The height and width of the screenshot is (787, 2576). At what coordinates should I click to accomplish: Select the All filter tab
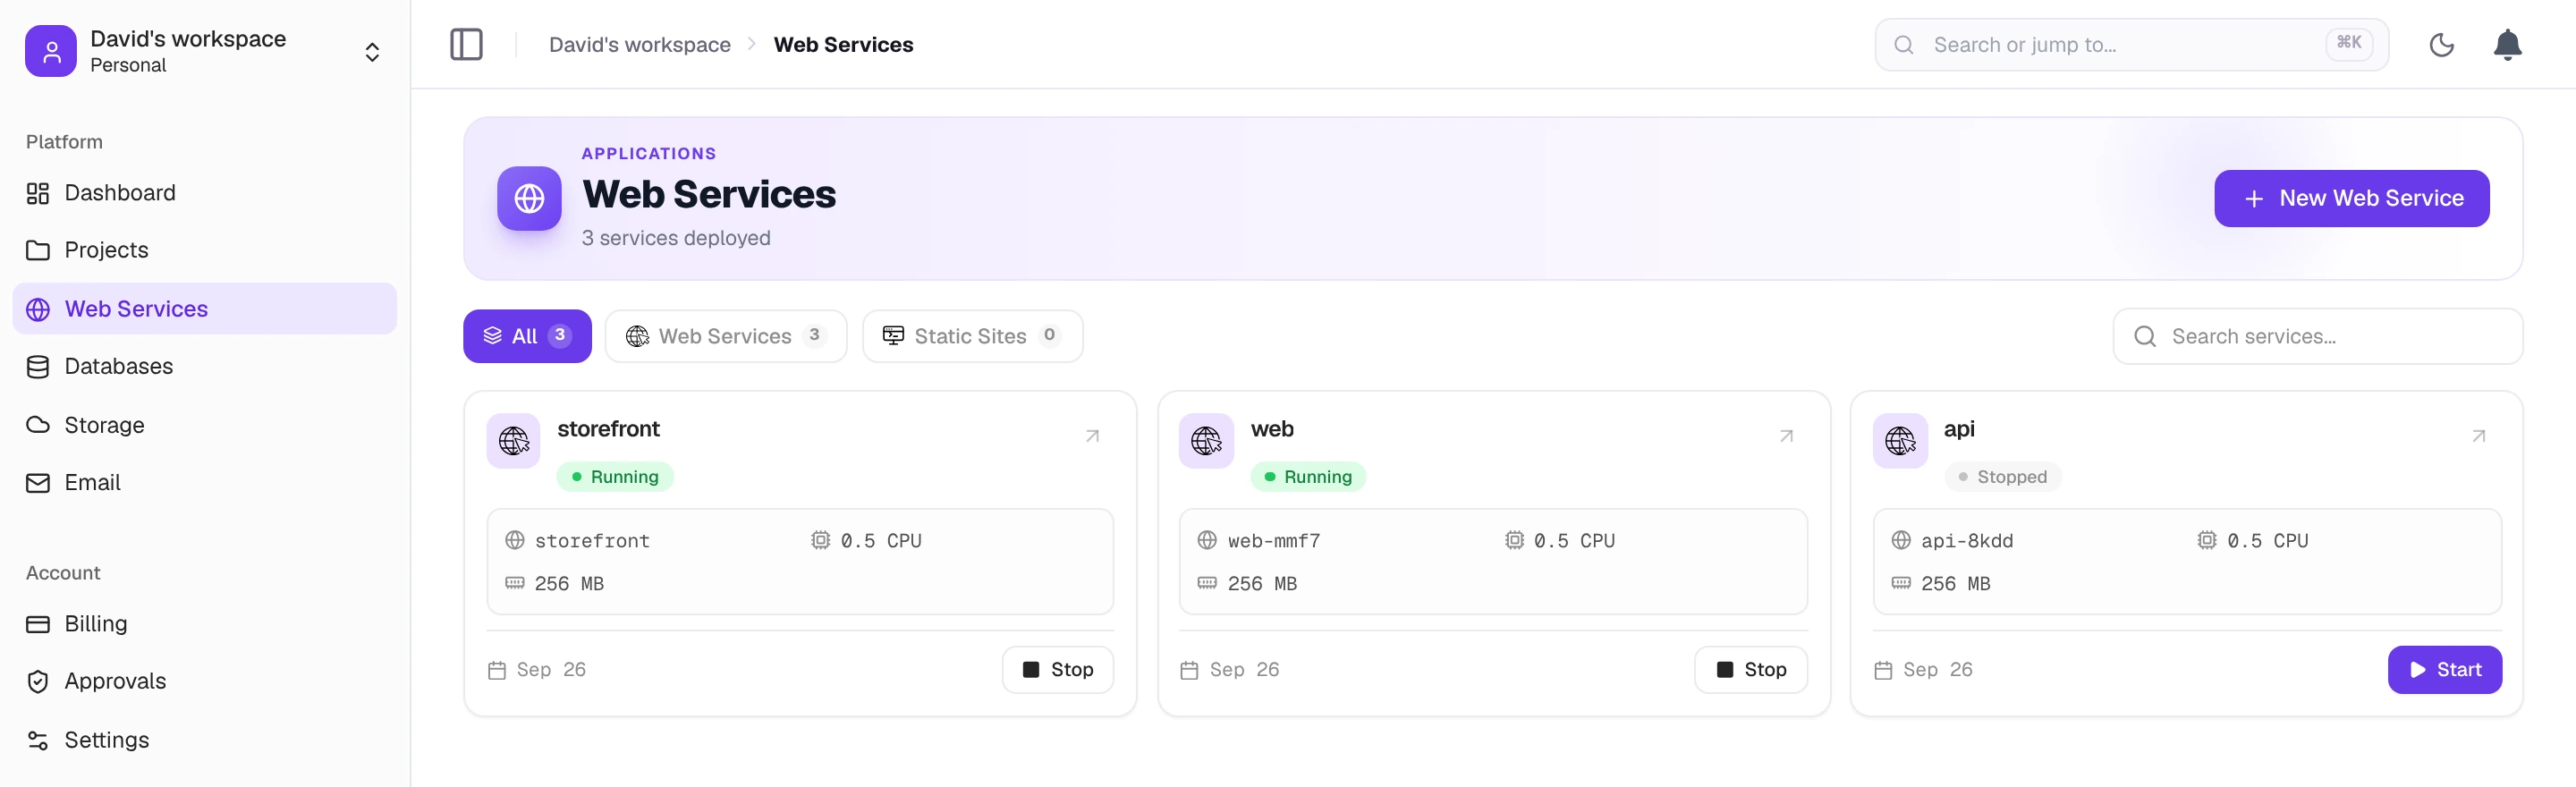click(x=527, y=336)
